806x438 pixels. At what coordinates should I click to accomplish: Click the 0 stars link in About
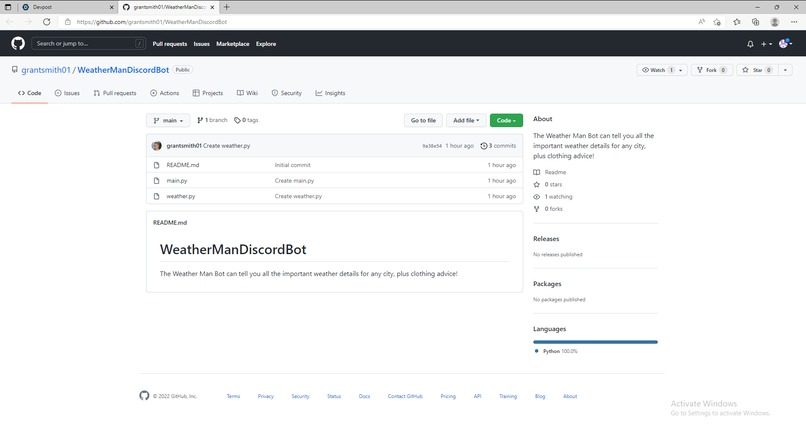[553, 185]
